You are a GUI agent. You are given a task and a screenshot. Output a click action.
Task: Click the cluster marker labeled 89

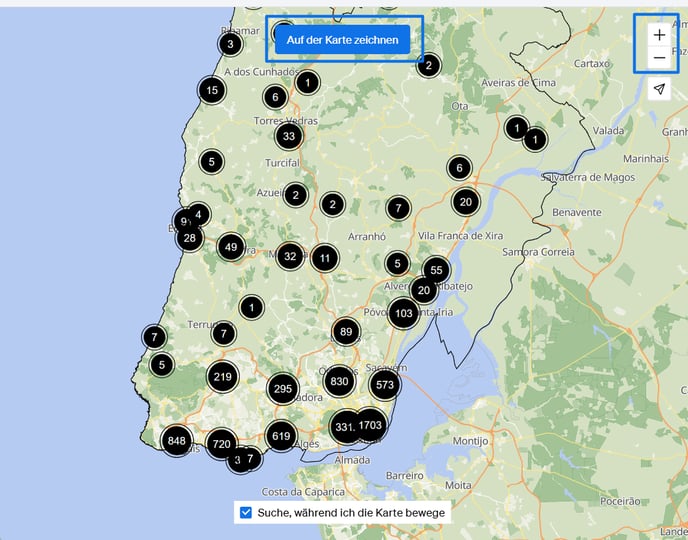point(346,332)
